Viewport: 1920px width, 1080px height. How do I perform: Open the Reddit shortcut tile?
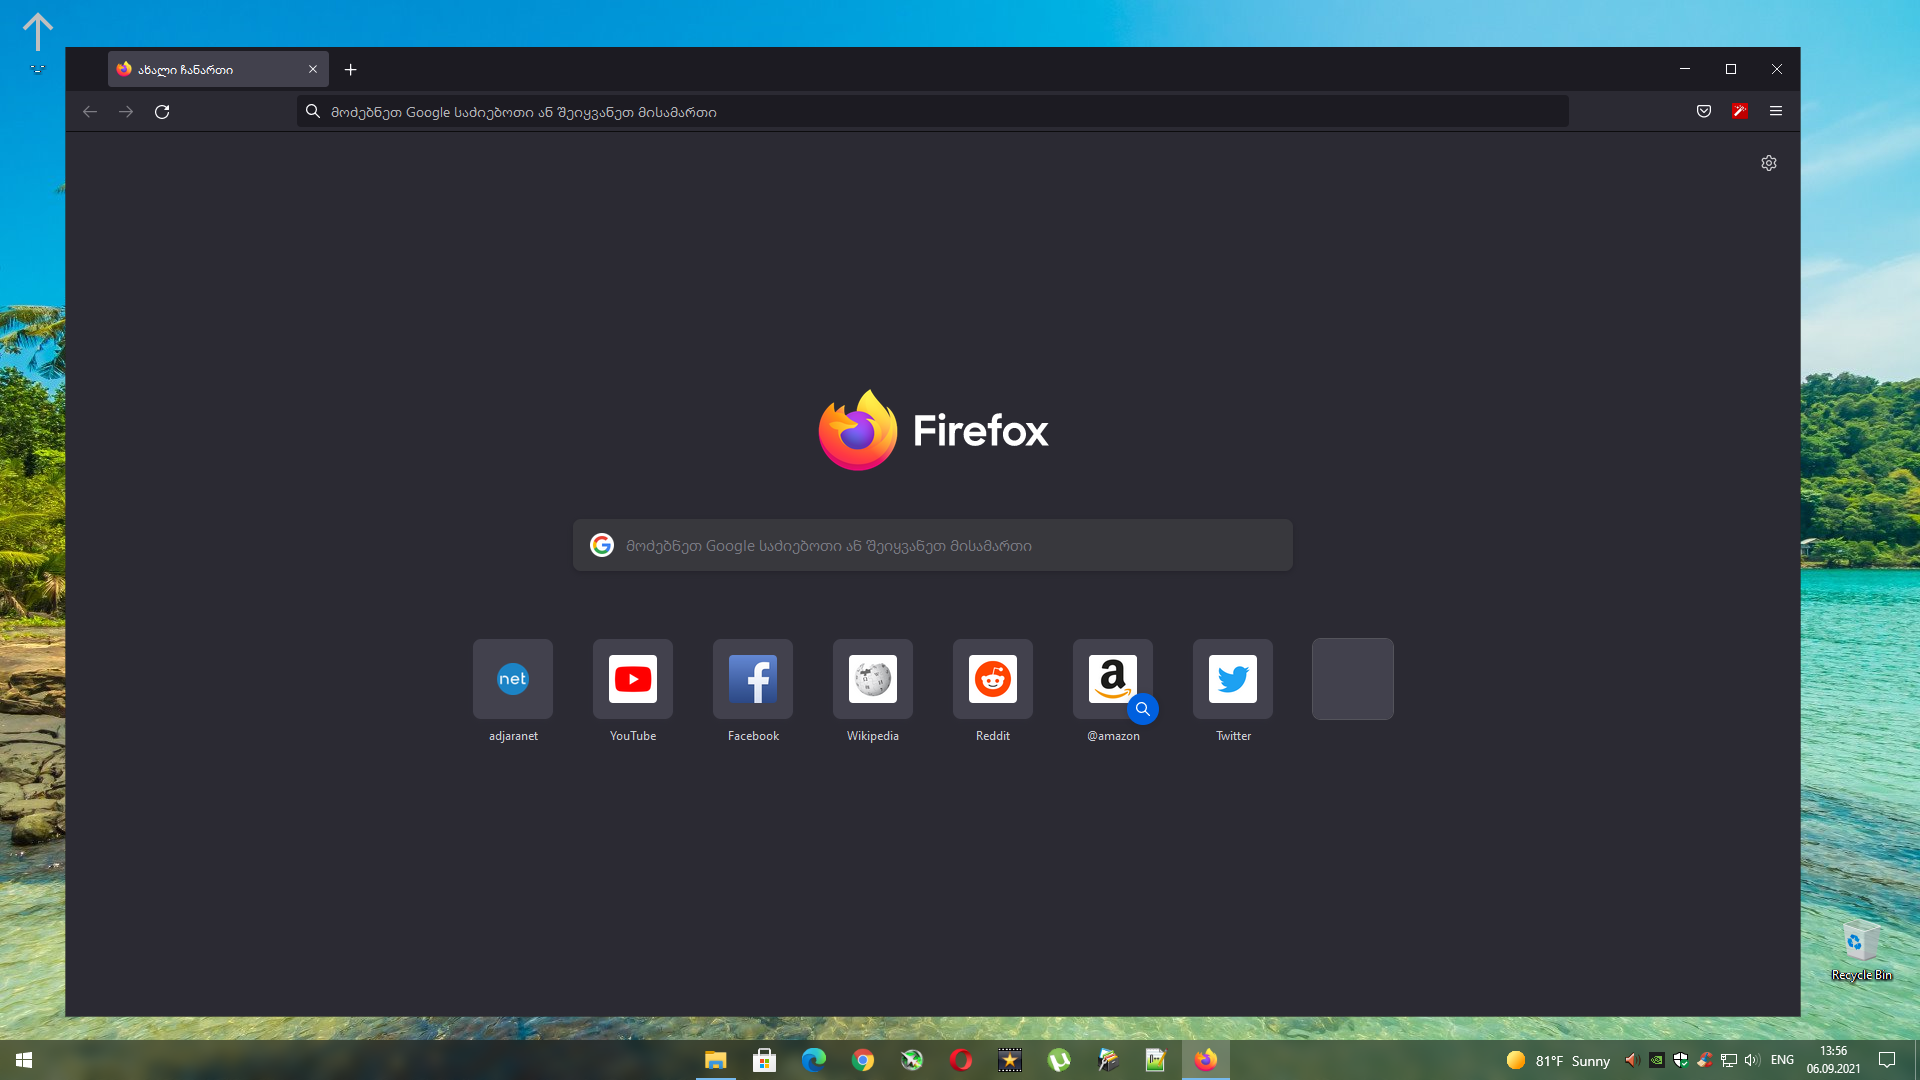pos(993,680)
